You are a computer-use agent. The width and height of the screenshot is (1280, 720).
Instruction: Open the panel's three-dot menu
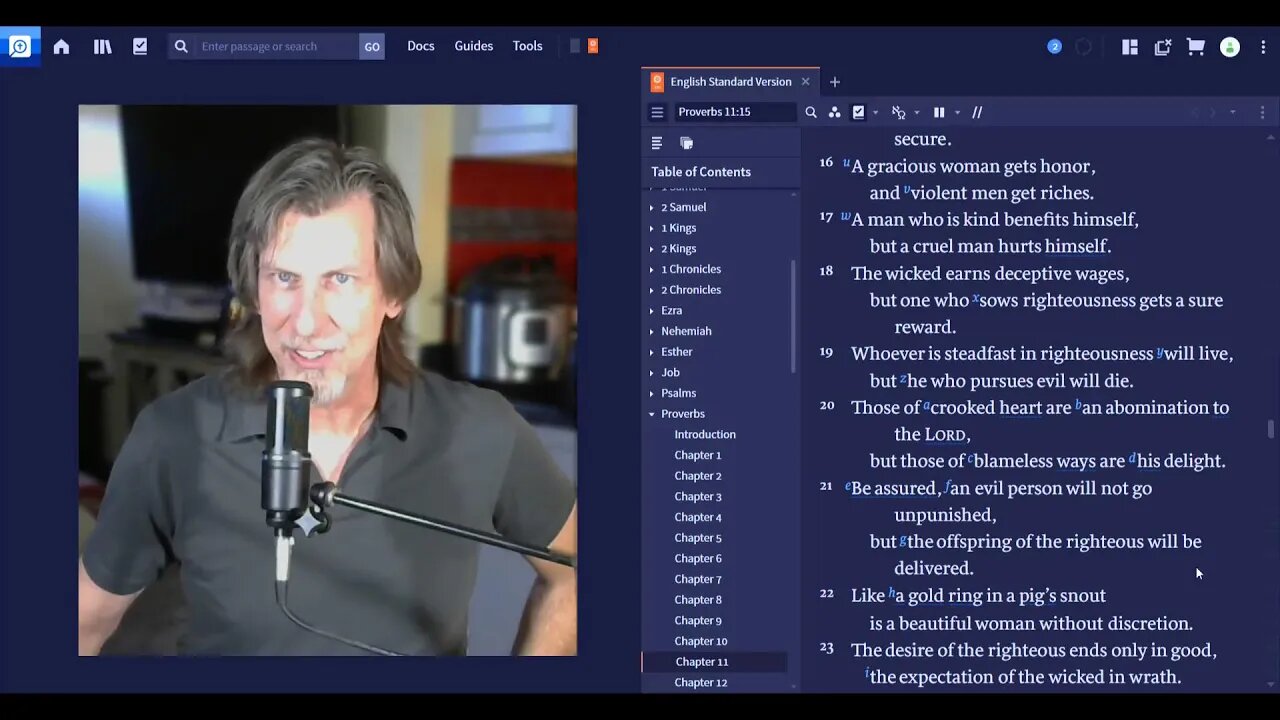(x=1262, y=112)
